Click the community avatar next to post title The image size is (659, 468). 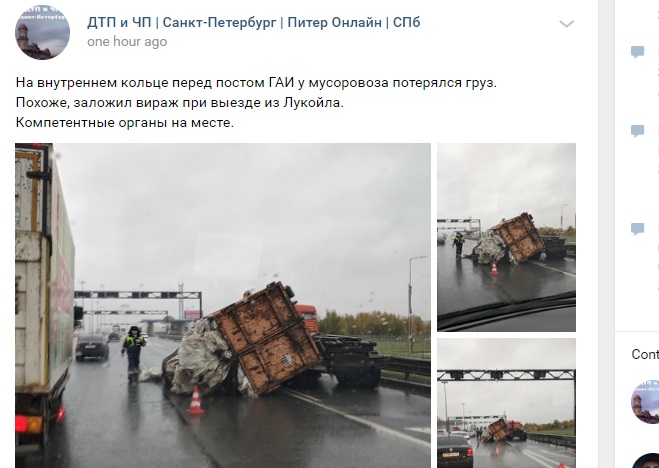(42, 32)
